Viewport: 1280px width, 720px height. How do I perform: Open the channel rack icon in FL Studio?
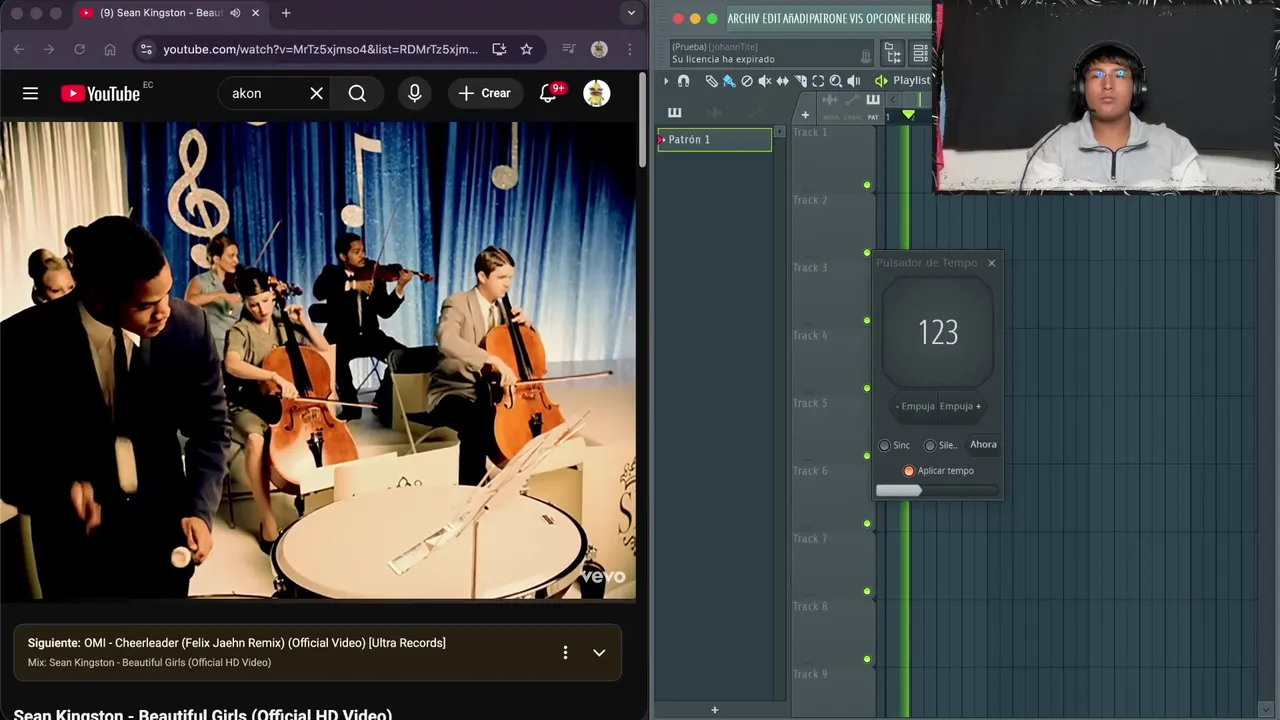pyautogui.click(x=920, y=53)
